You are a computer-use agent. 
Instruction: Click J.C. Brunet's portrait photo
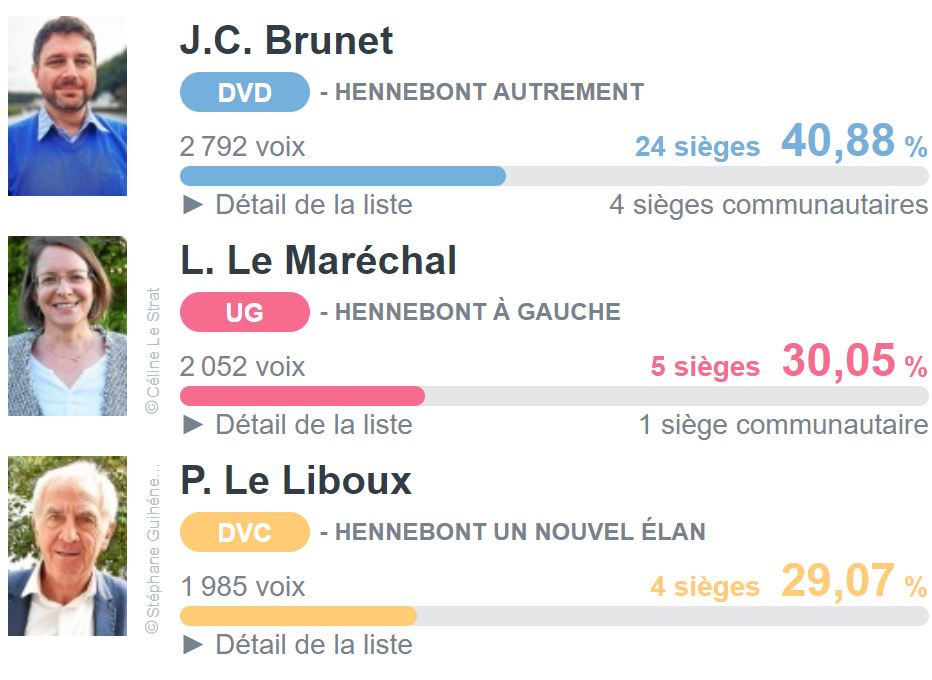coord(67,106)
